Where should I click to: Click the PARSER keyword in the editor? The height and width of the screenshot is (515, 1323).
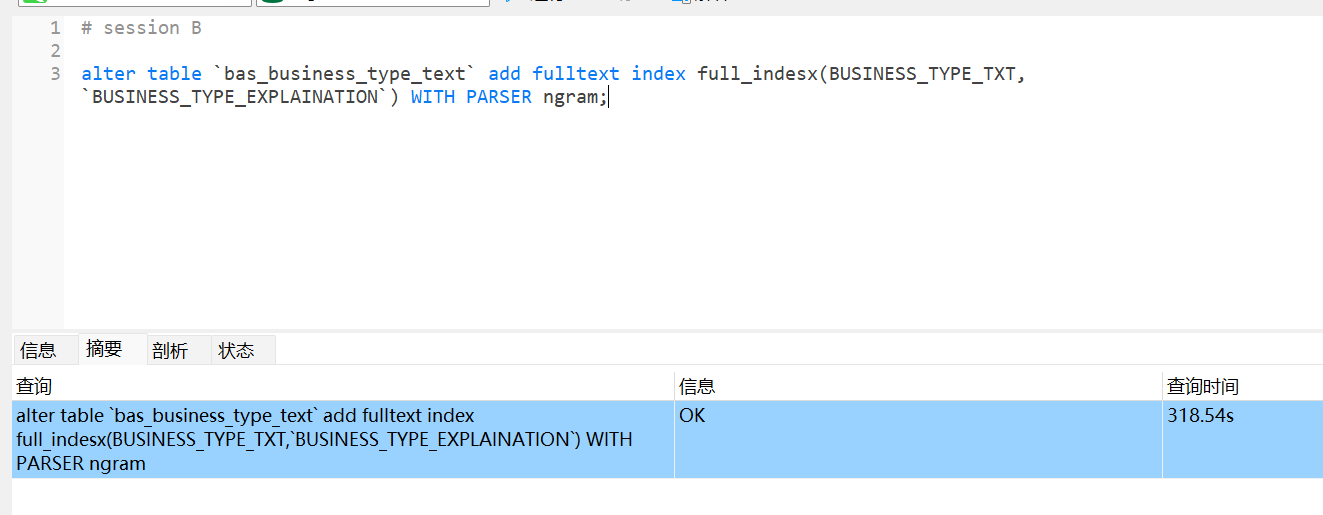coord(498,98)
